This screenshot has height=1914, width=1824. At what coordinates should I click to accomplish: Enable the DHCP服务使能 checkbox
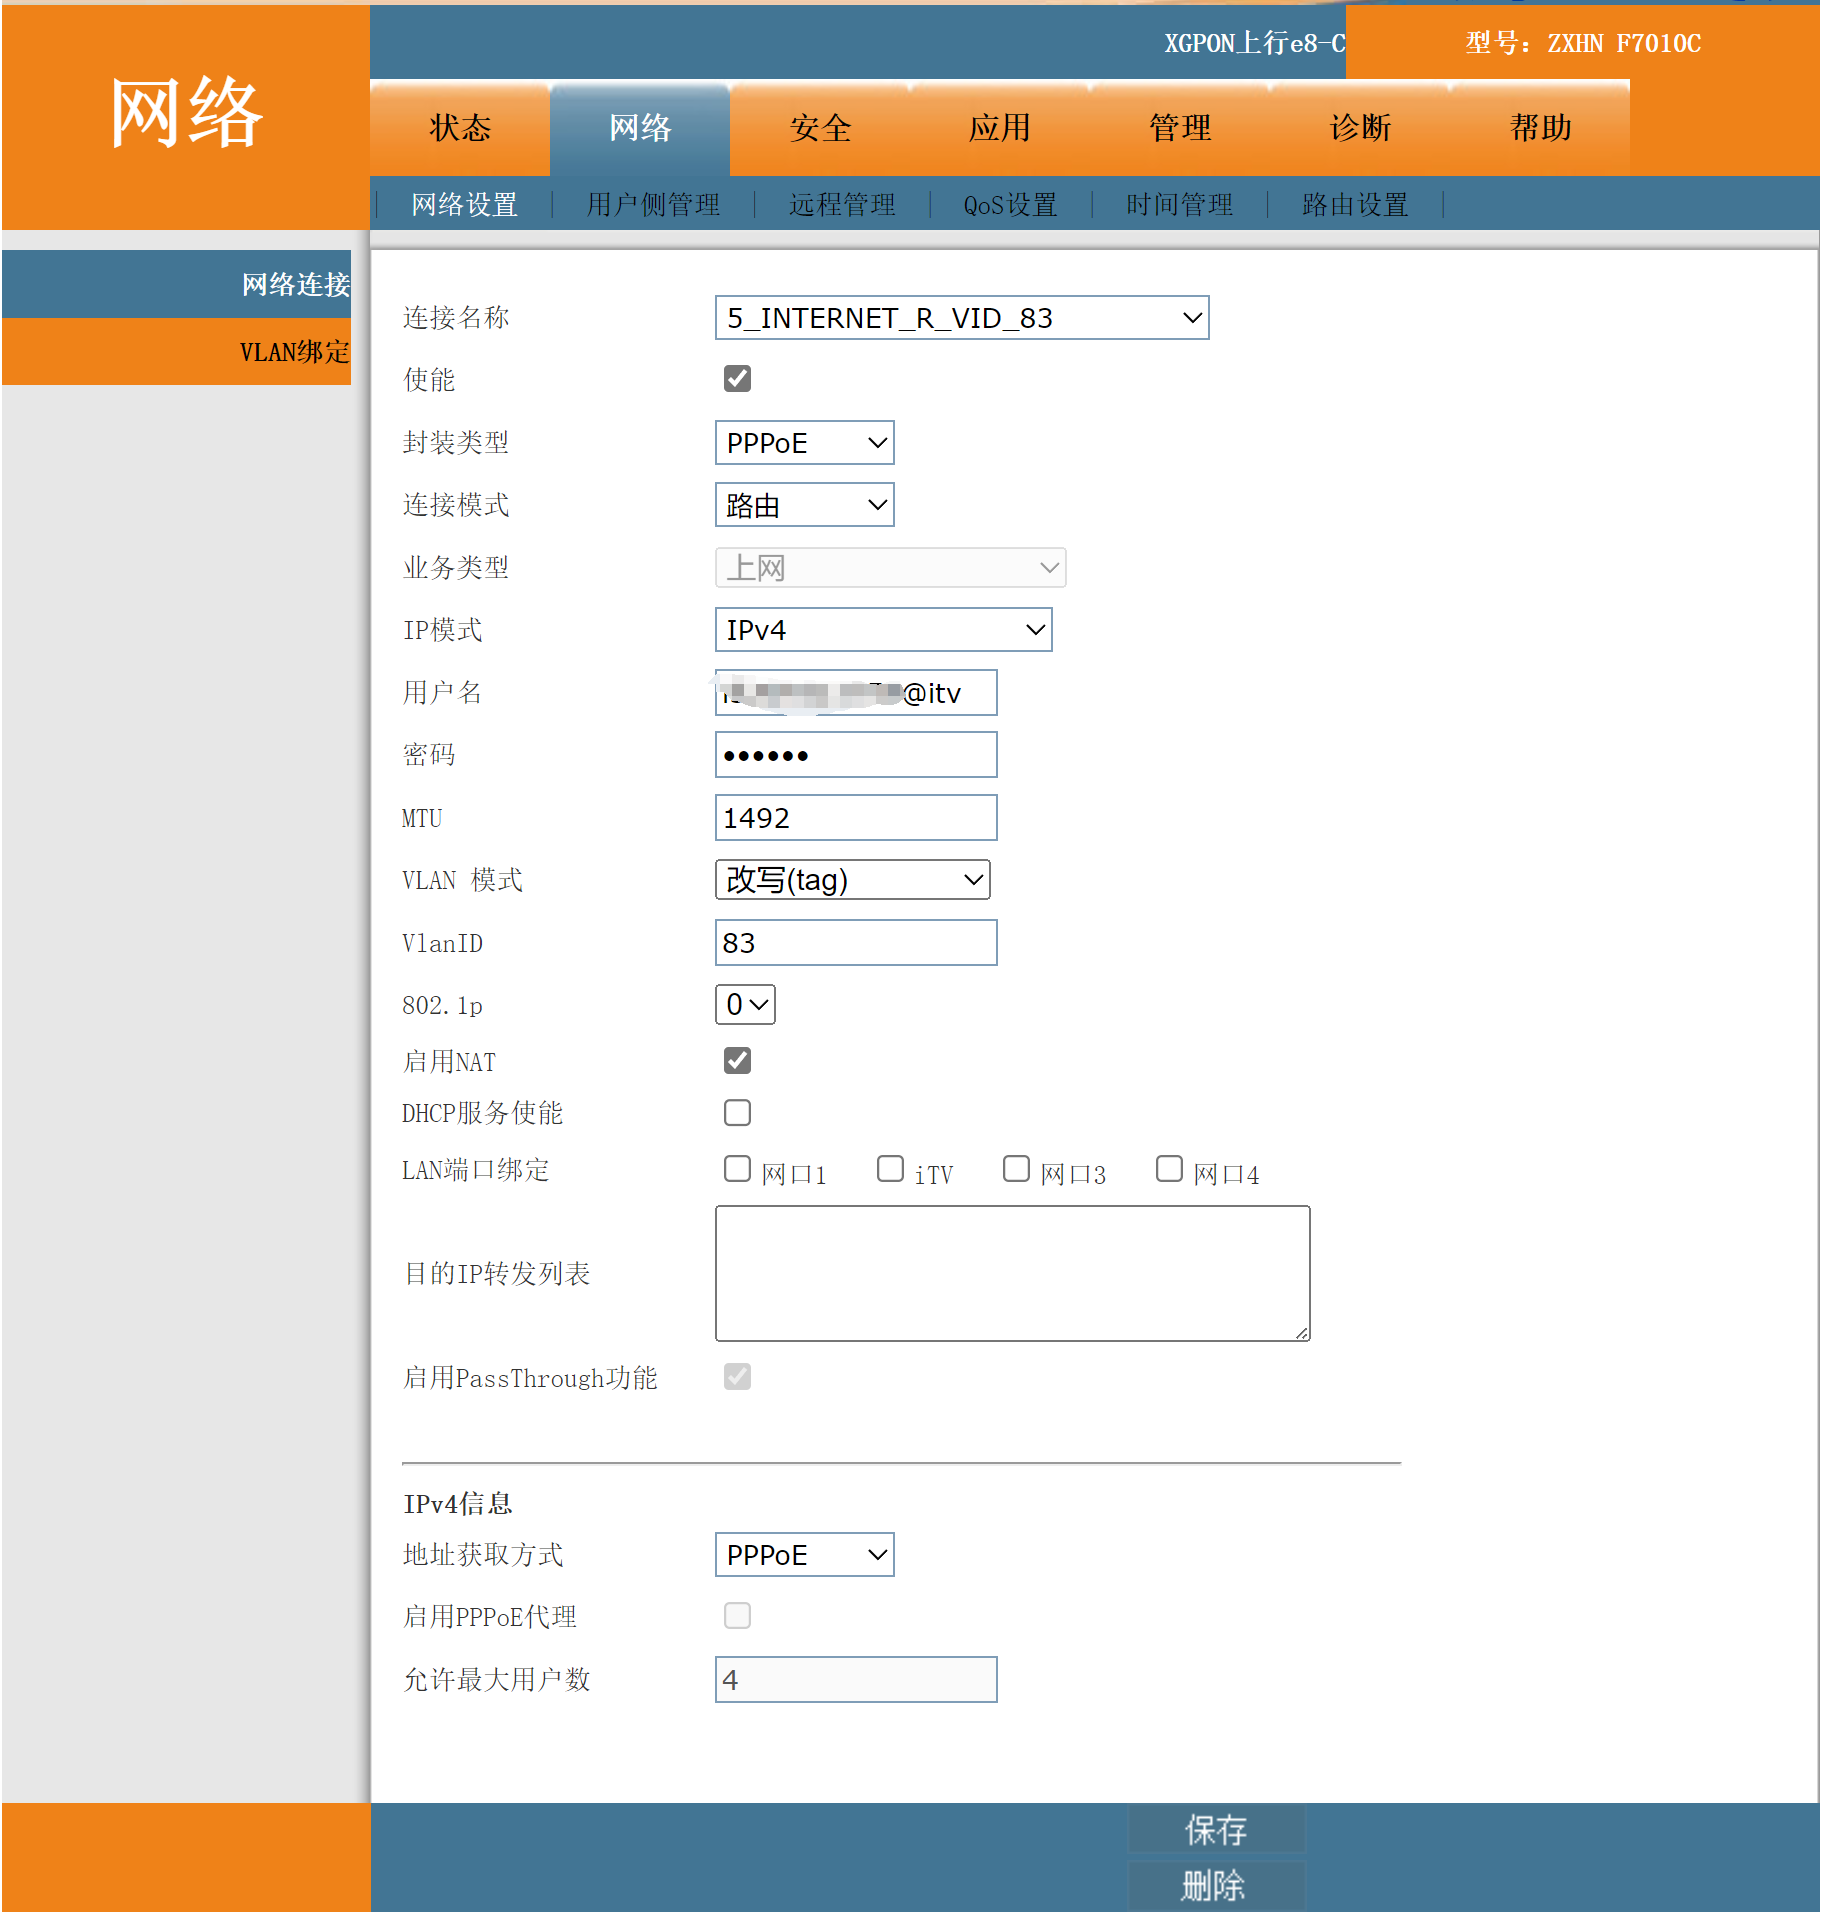coord(737,1113)
